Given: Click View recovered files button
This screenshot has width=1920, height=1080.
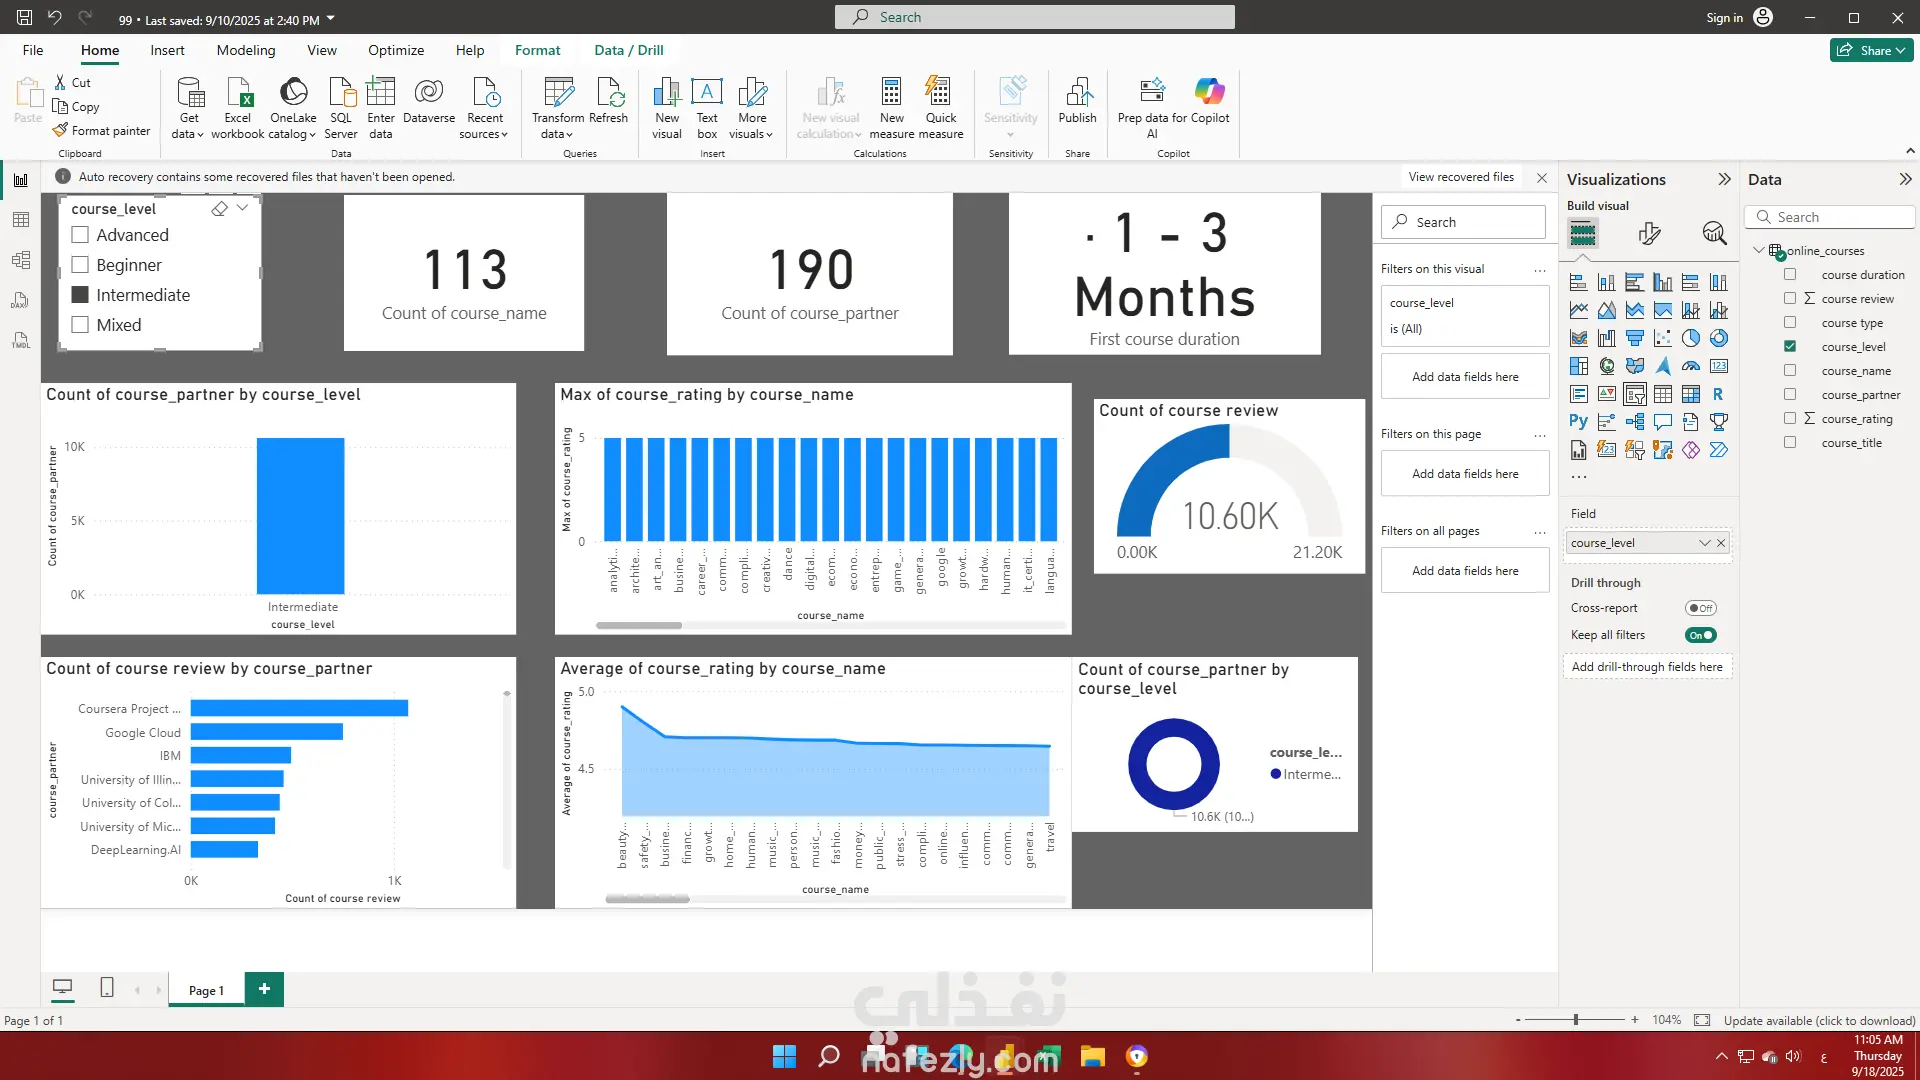Looking at the screenshot, I should point(1460,177).
